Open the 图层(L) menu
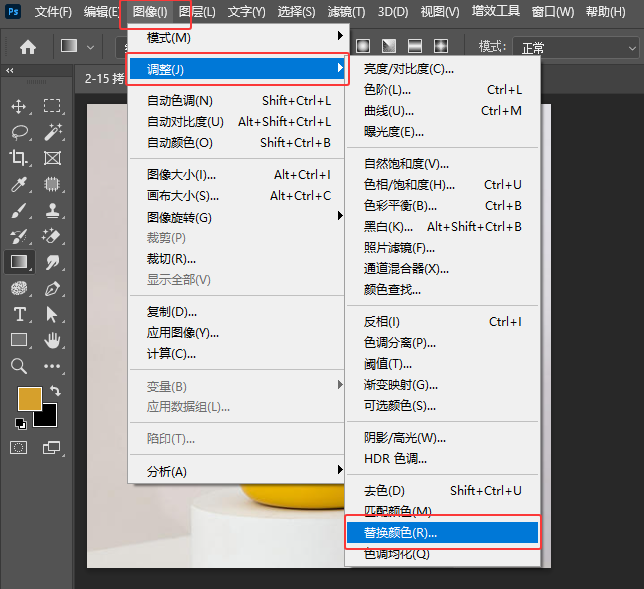This screenshot has height=589, width=644. pyautogui.click(x=197, y=12)
